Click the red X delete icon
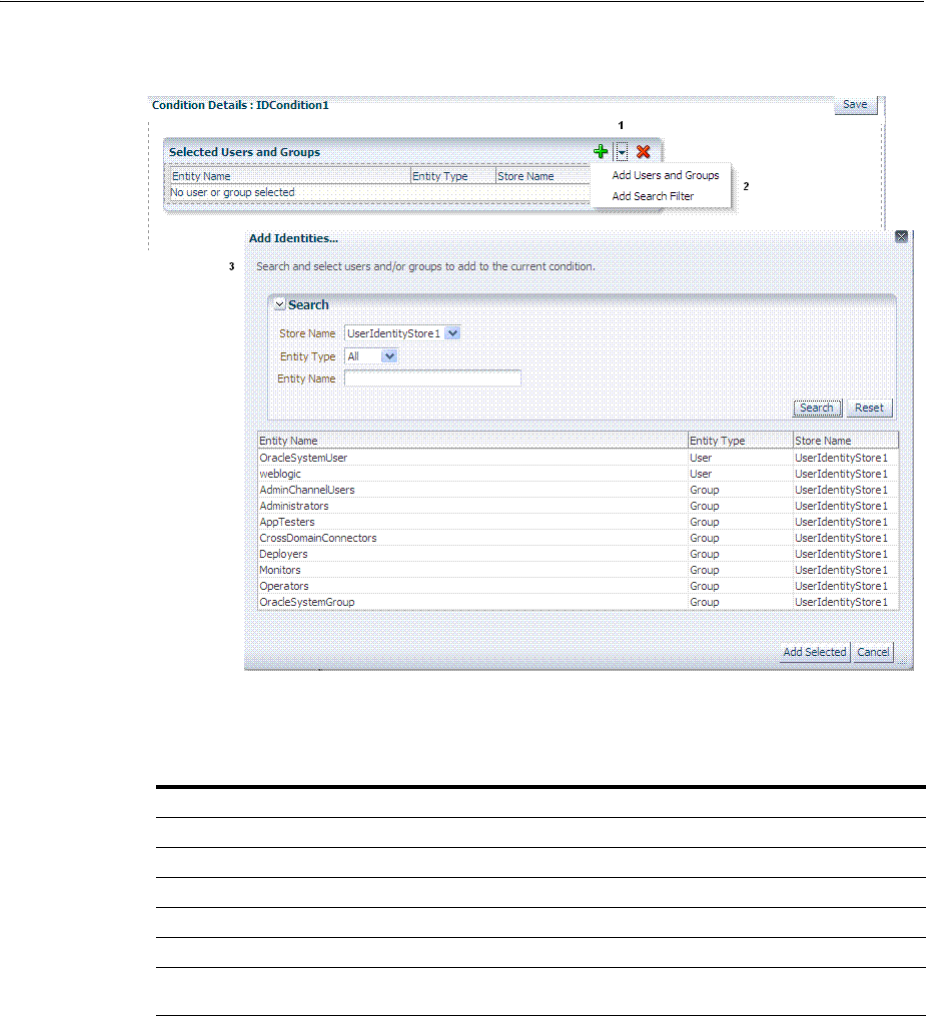Image resolution: width=926 pixels, height=1016 pixels. pos(643,152)
